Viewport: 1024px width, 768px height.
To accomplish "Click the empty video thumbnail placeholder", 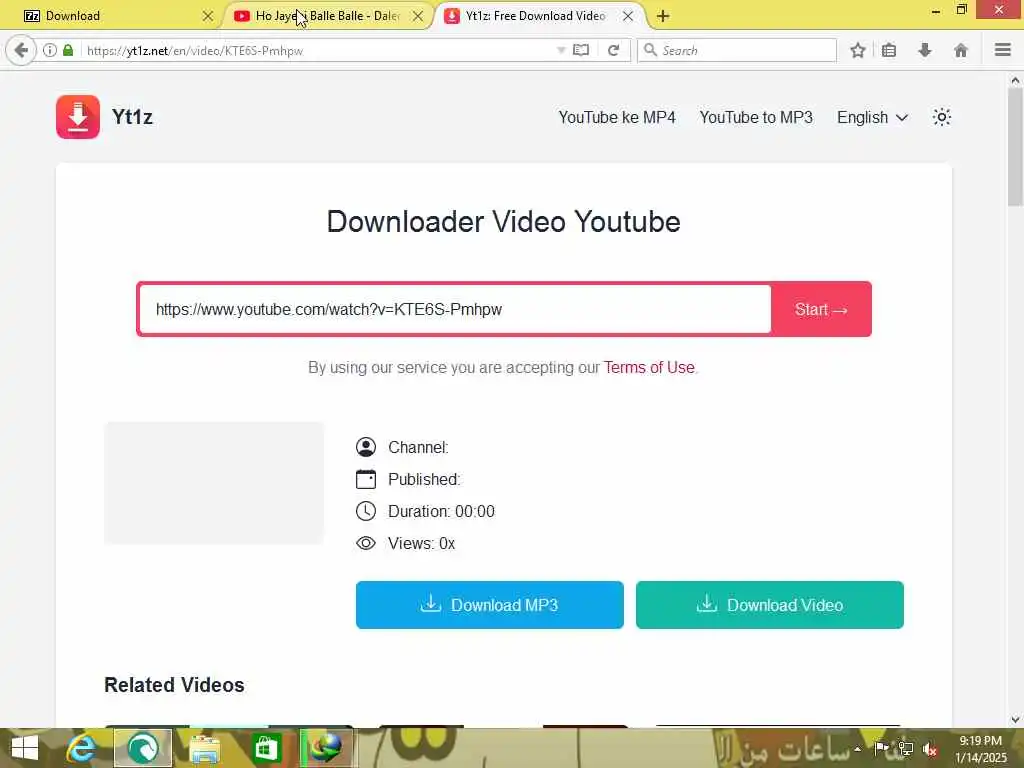I will pos(214,483).
